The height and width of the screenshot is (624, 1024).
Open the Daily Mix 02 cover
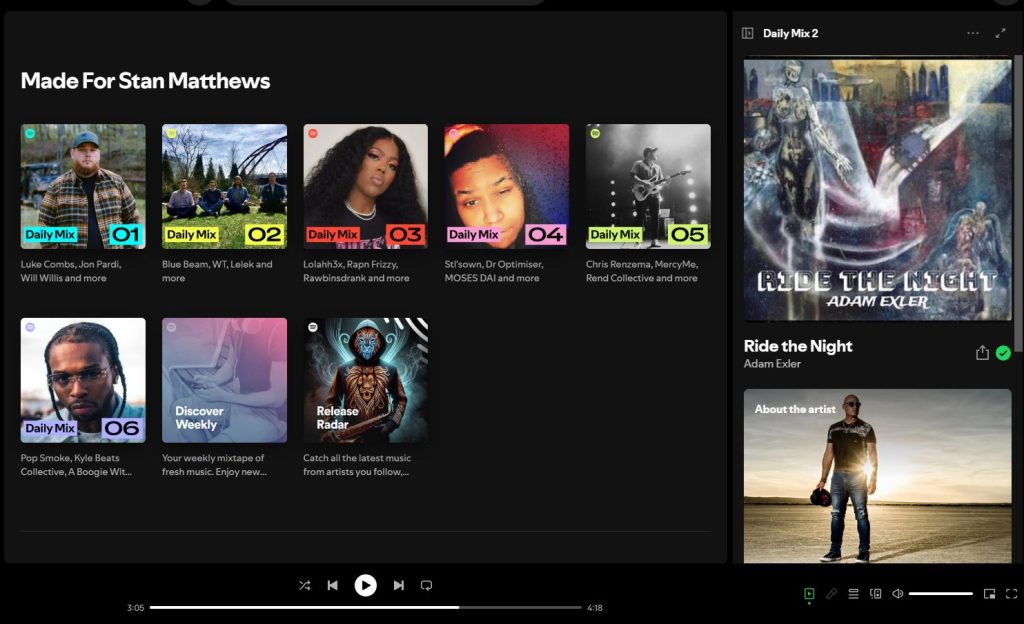[x=224, y=186]
